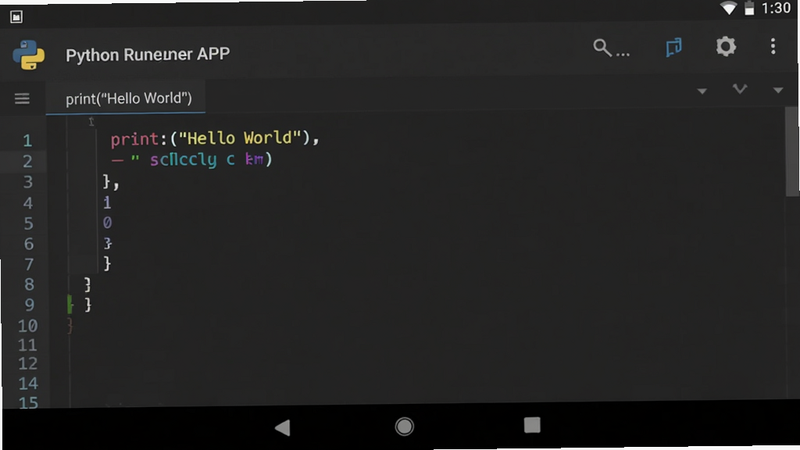Click the chevron-down arrow in the tab bar
The image size is (800, 450).
click(x=739, y=89)
